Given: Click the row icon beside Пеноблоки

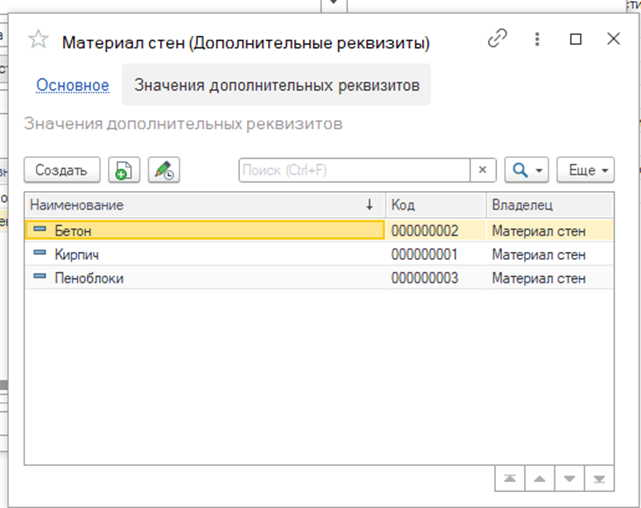Looking at the screenshot, I should click(40, 276).
